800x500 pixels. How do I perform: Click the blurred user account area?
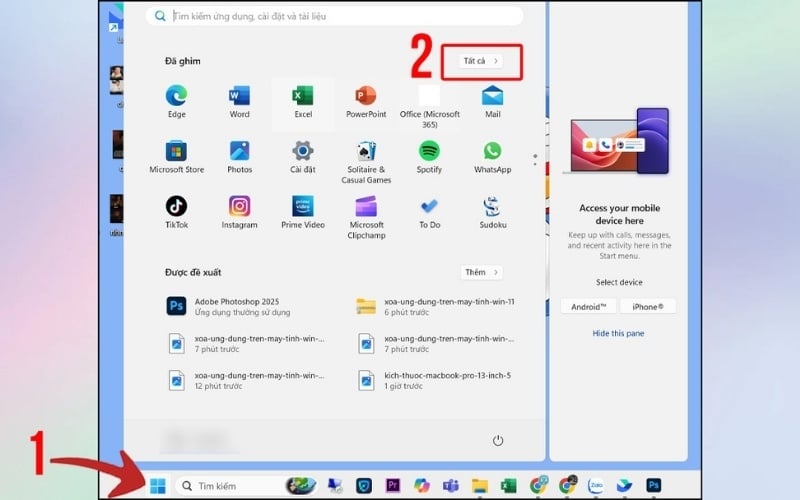[199, 441]
